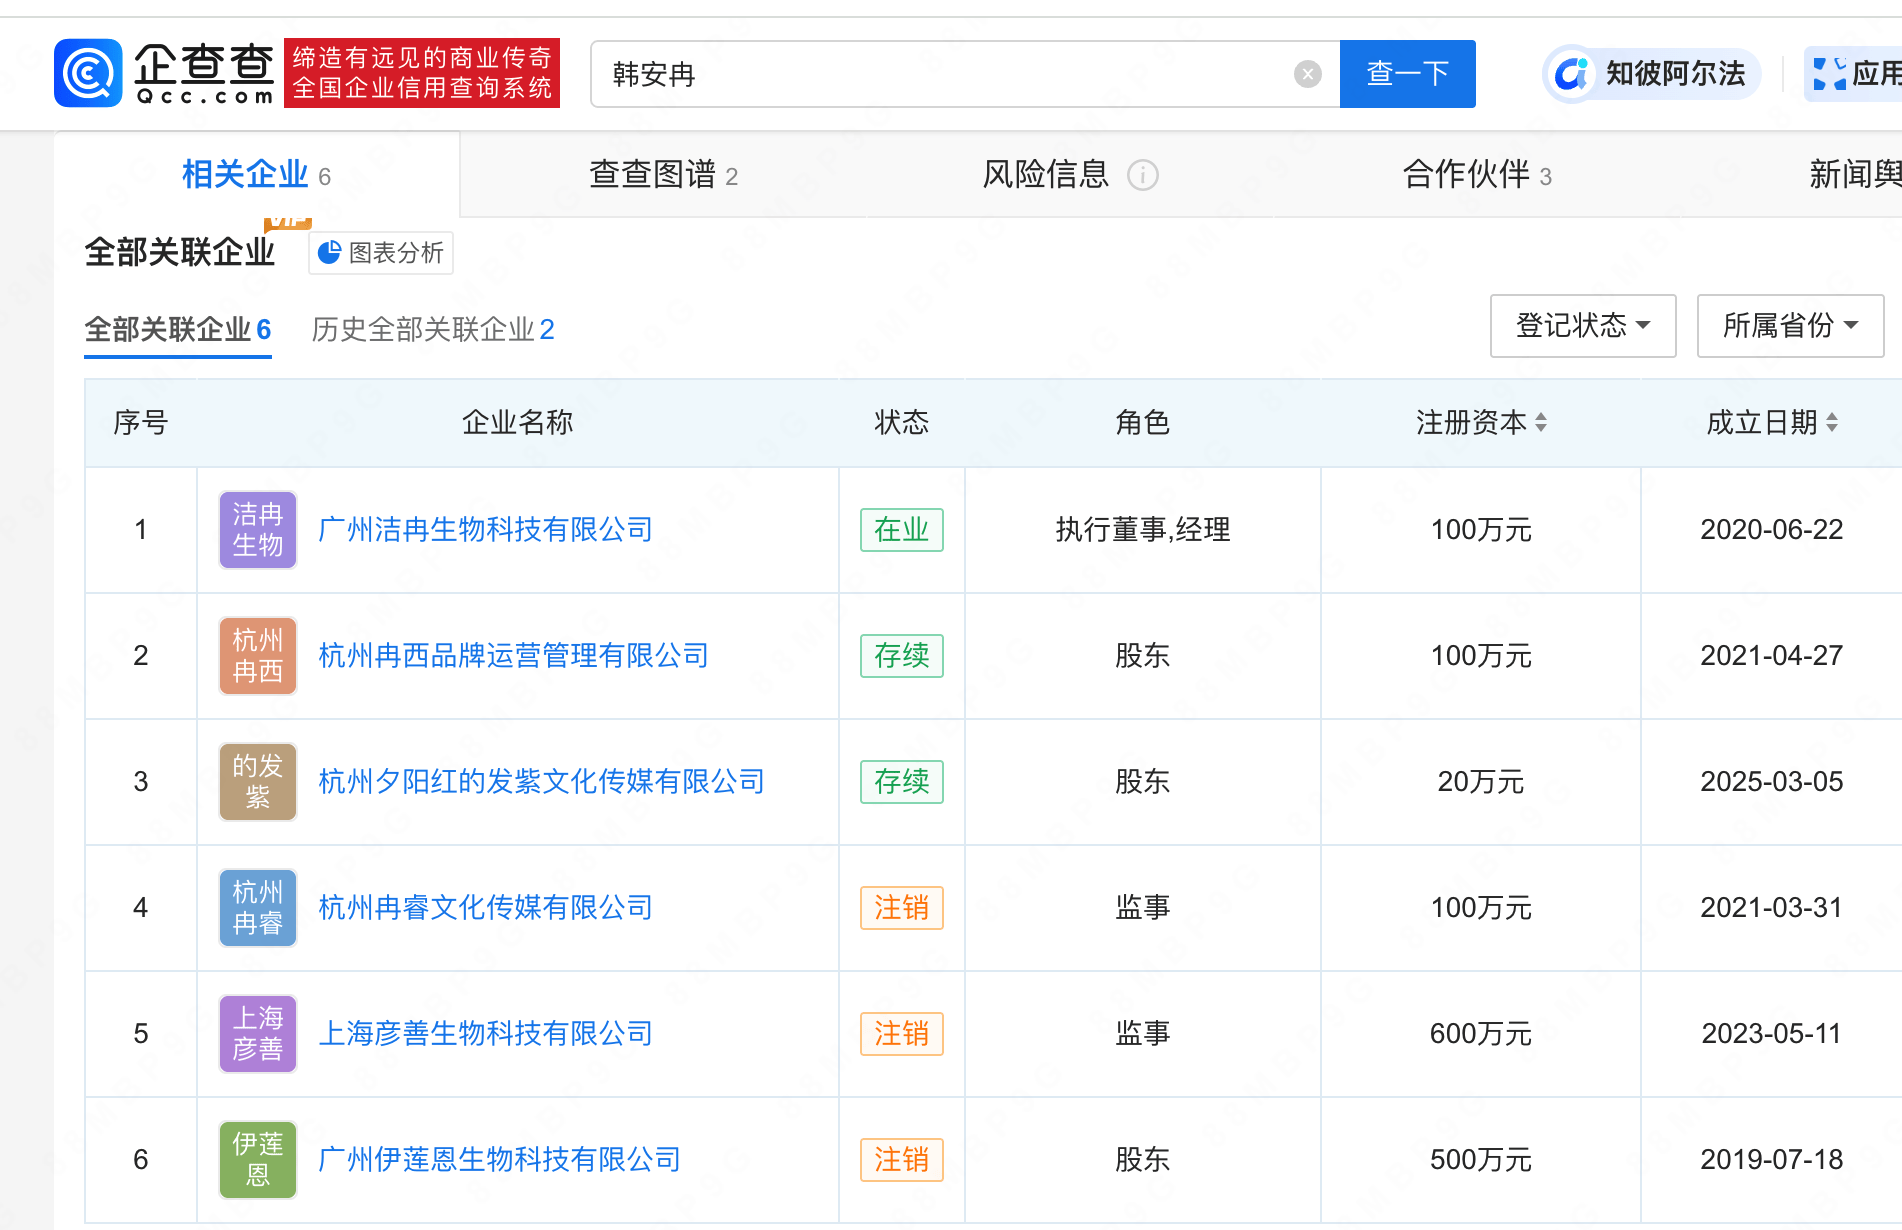Switch to the 相关企业 tab

tap(257, 175)
